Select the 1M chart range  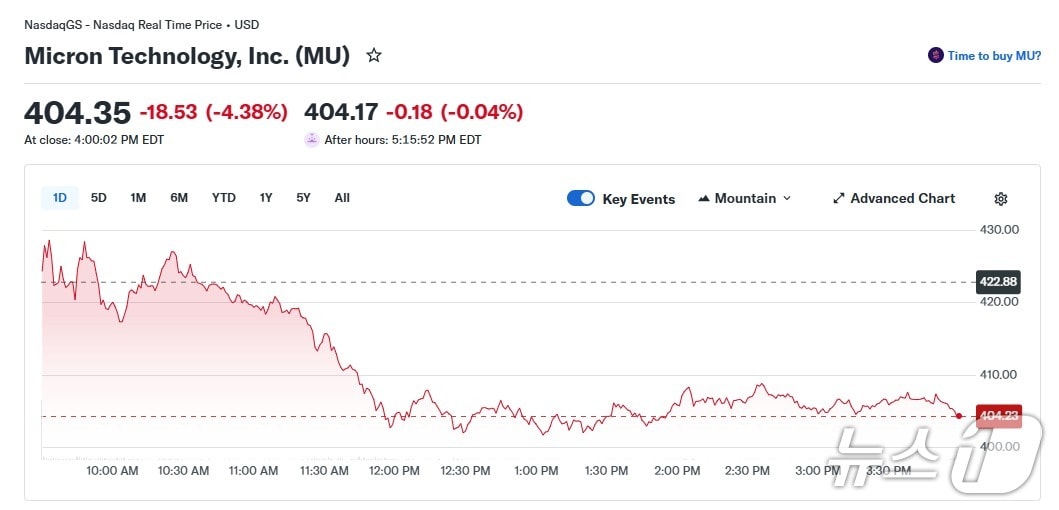(138, 198)
